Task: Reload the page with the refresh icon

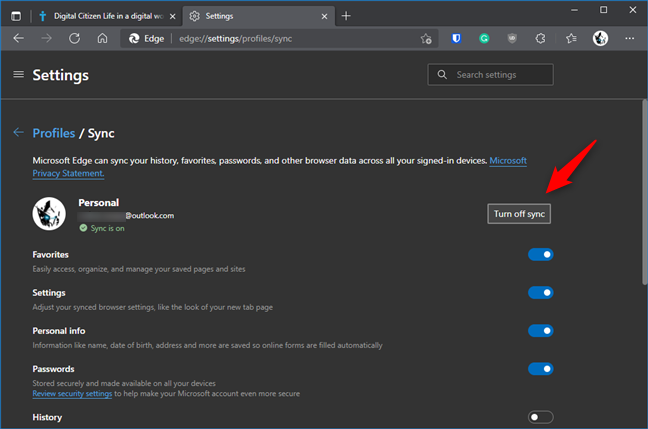Action: point(74,38)
